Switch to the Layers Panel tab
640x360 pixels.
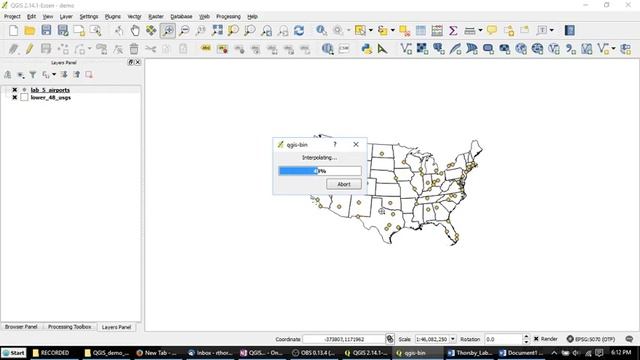[116, 327]
